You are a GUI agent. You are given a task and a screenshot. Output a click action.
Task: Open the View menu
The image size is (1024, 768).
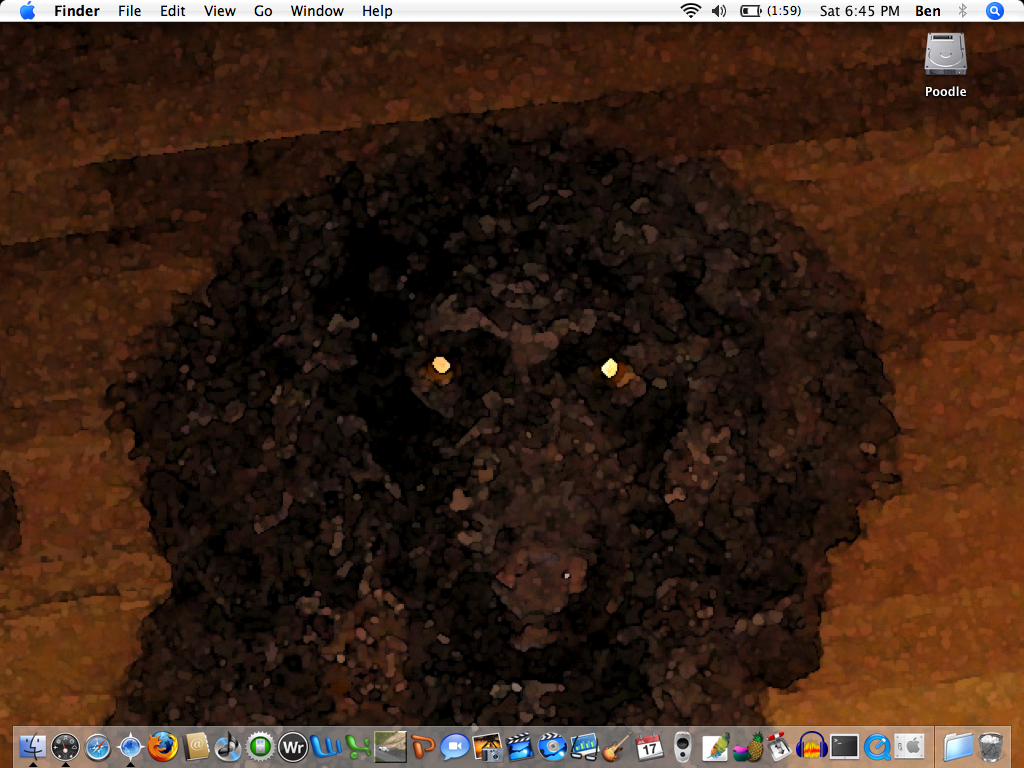click(219, 11)
